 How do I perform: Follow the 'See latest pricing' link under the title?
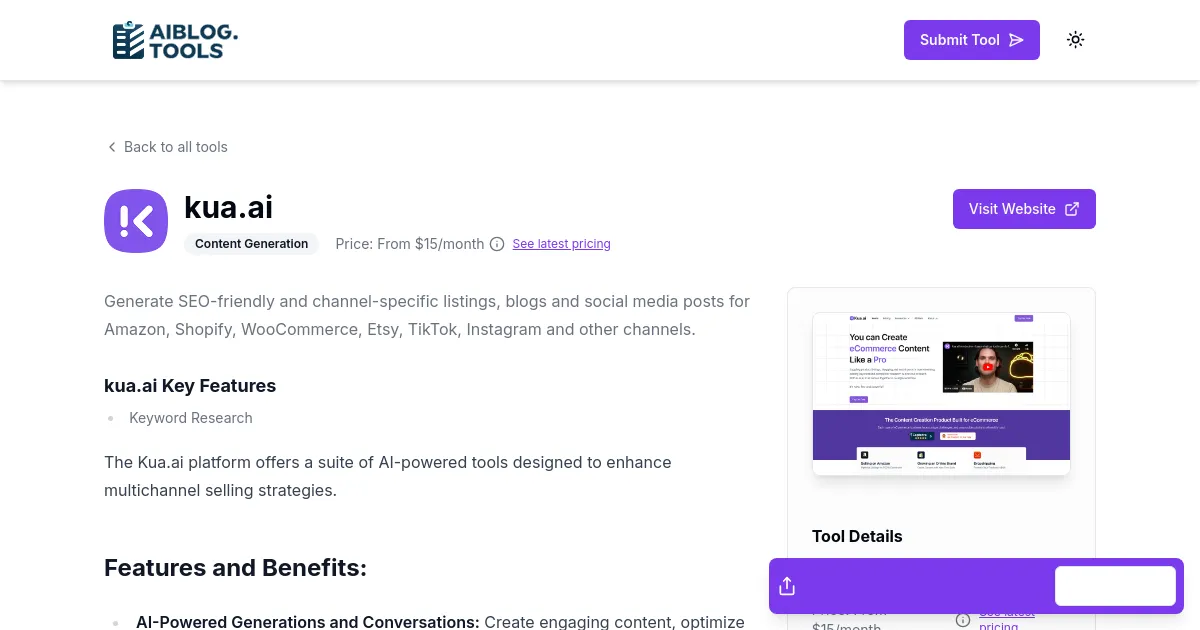561,244
